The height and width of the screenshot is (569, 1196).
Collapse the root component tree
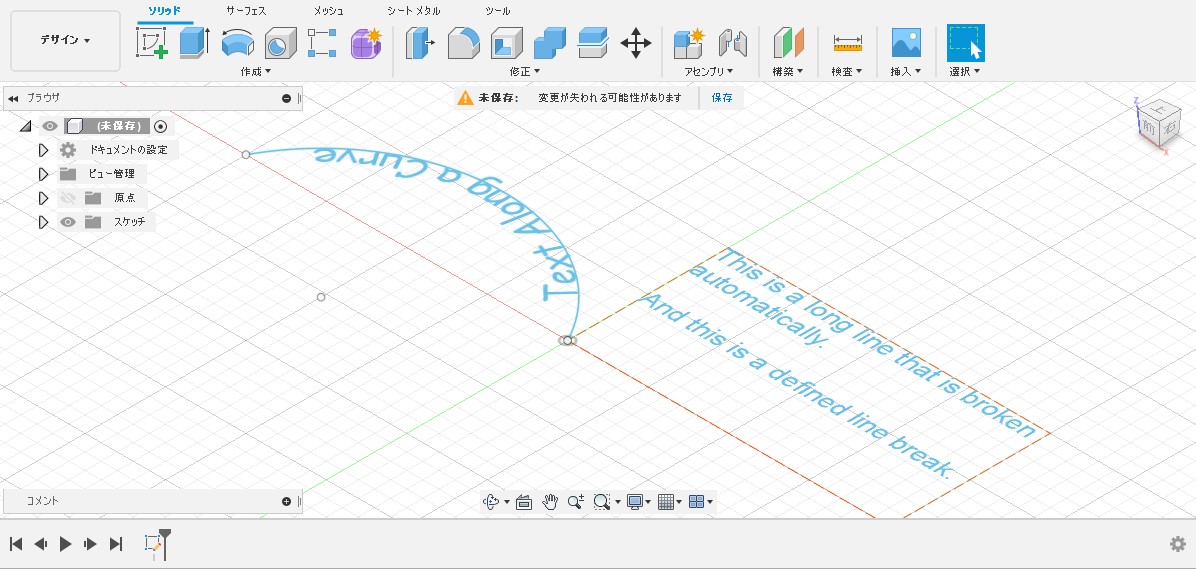pos(25,127)
